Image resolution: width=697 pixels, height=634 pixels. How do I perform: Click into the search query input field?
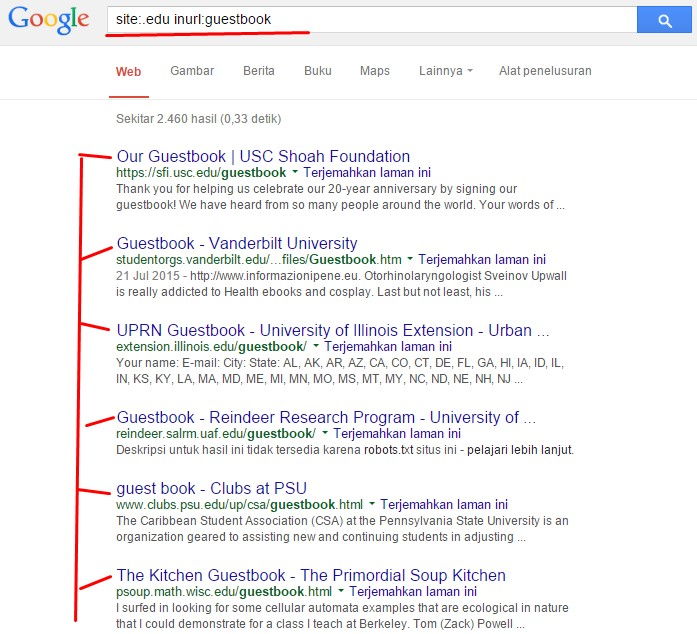coord(372,20)
